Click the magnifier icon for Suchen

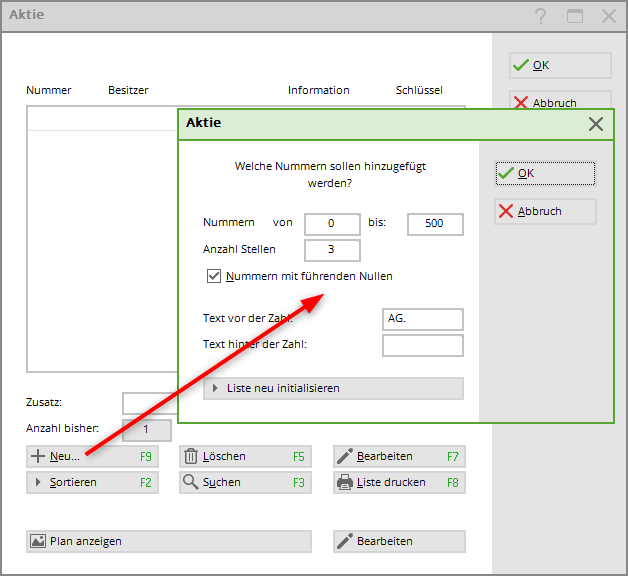click(191, 483)
